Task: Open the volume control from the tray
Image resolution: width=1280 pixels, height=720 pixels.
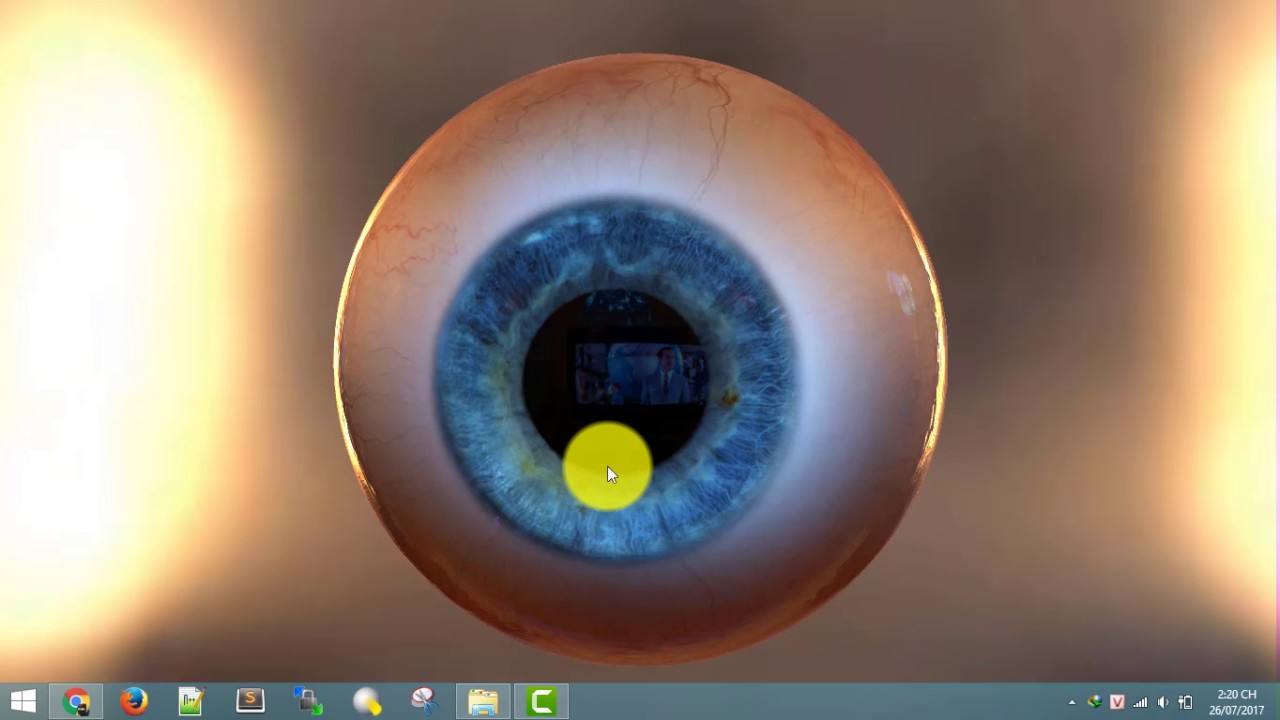Action: click(1162, 702)
